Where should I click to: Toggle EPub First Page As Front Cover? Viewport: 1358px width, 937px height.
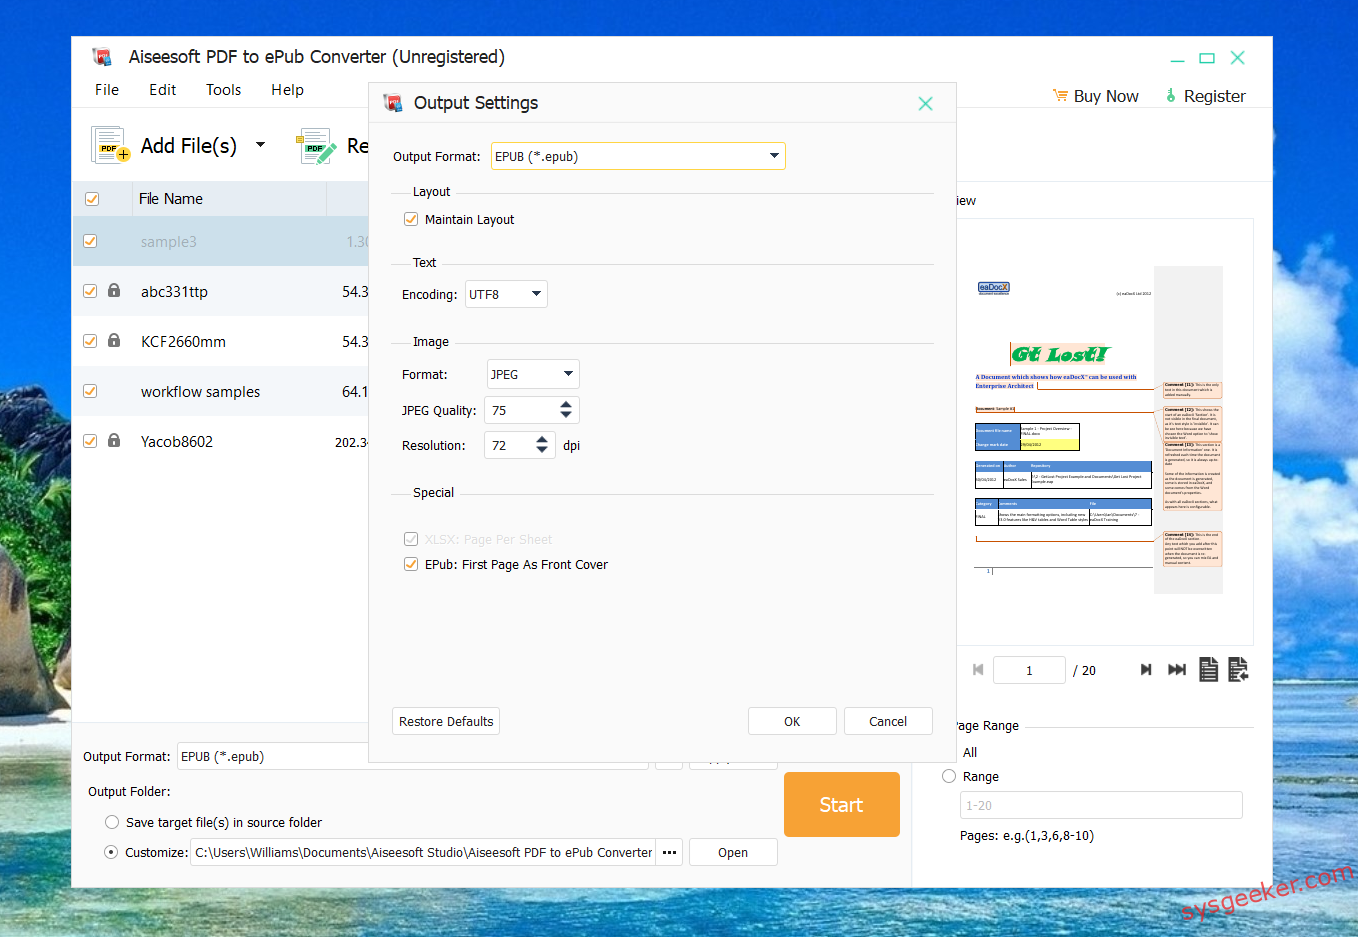411,564
